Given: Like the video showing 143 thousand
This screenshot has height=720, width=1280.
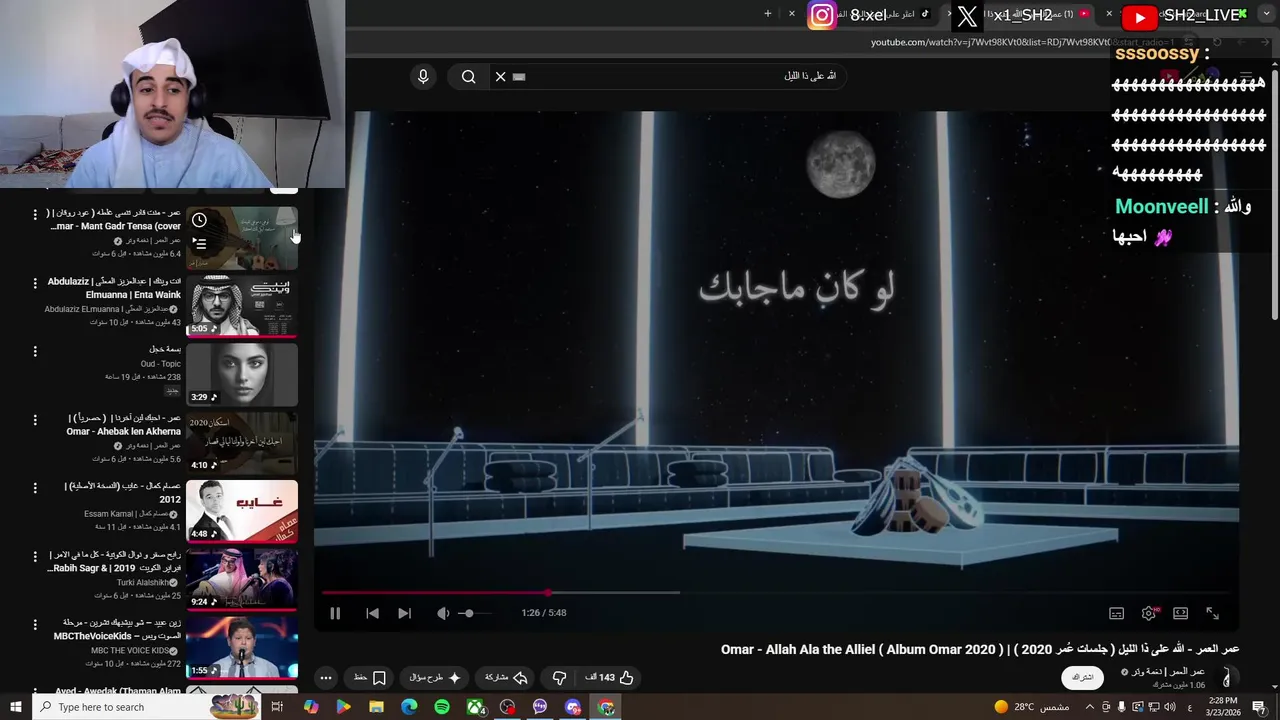Looking at the screenshot, I should [x=610, y=677].
